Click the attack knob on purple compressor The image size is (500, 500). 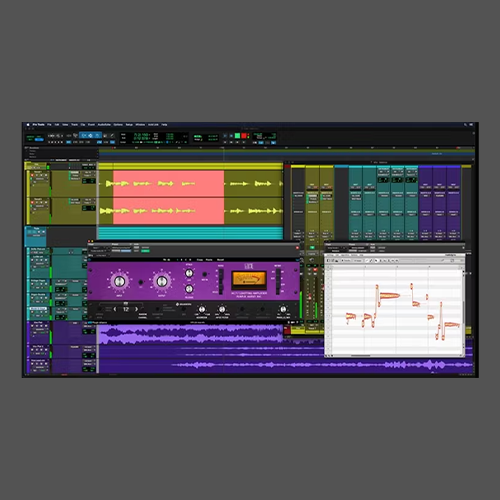(x=189, y=273)
